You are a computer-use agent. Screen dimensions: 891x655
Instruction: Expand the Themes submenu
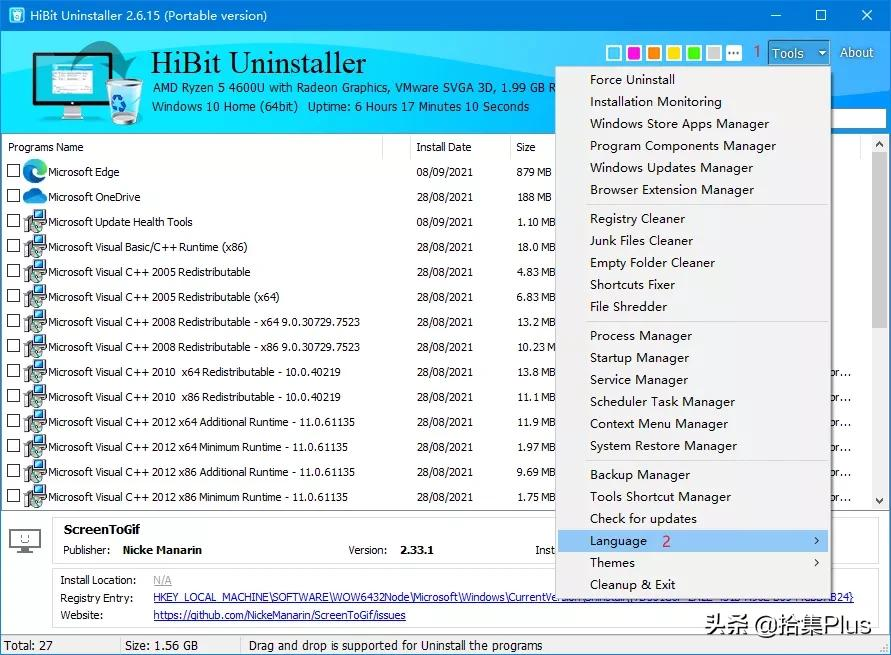(x=693, y=562)
